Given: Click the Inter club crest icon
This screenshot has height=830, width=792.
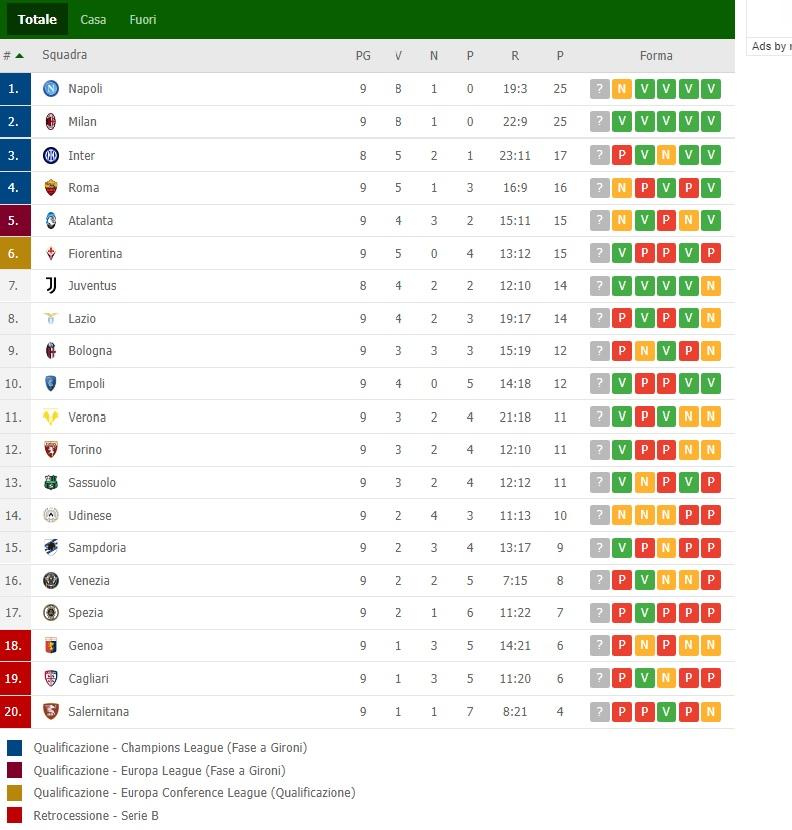Looking at the screenshot, I should 51,155.
